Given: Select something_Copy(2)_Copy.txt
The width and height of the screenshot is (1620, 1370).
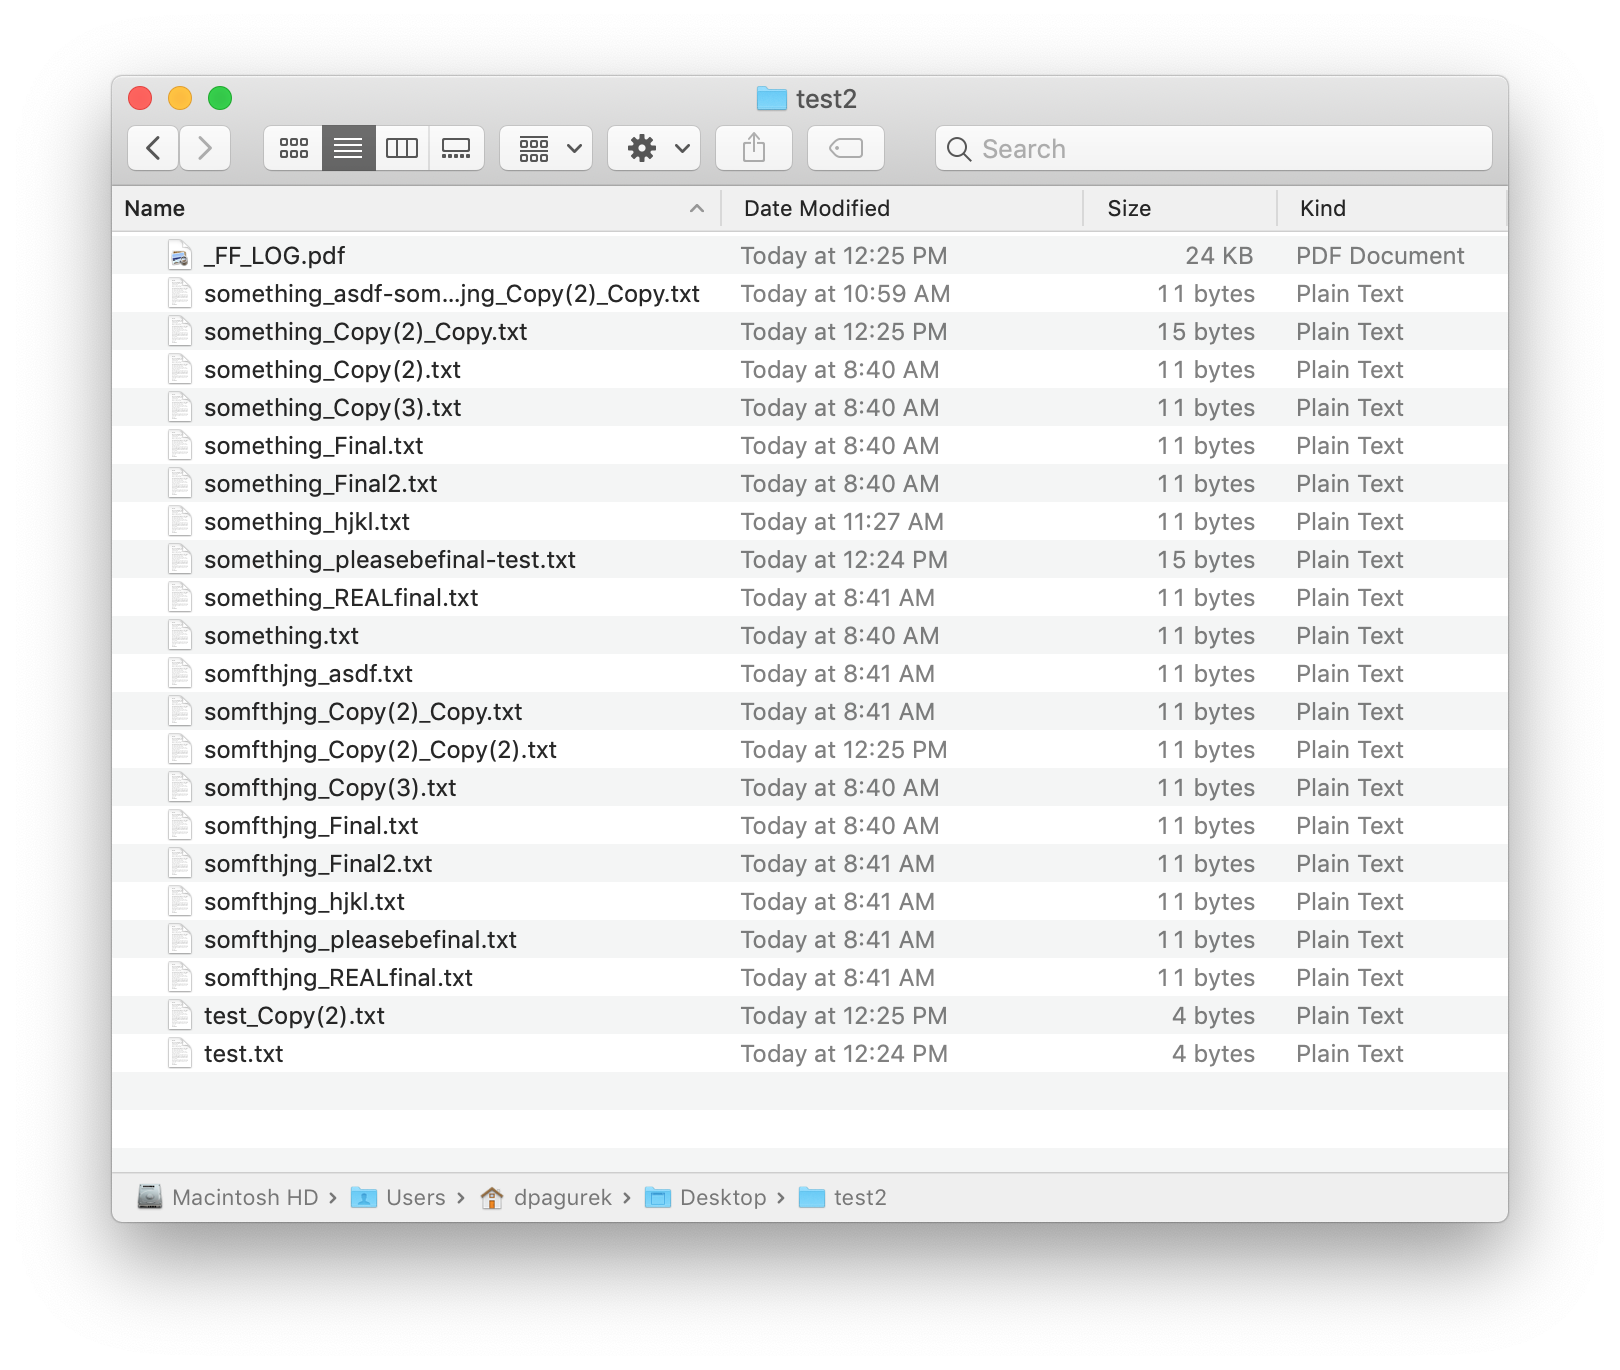Looking at the screenshot, I should (x=366, y=332).
